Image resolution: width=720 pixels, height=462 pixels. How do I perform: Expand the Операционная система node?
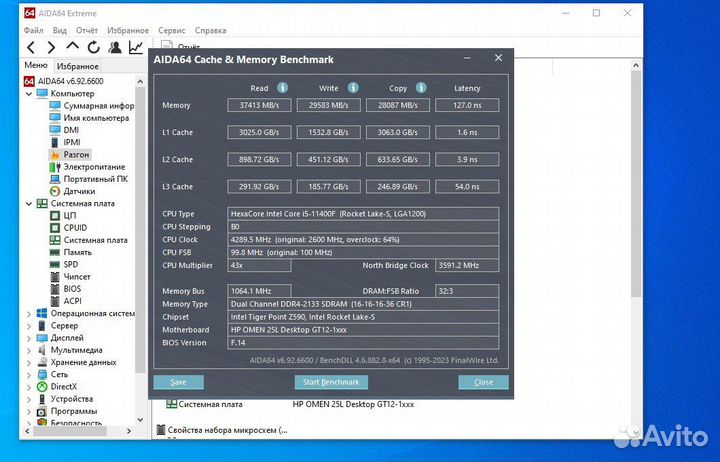[x=29, y=314]
